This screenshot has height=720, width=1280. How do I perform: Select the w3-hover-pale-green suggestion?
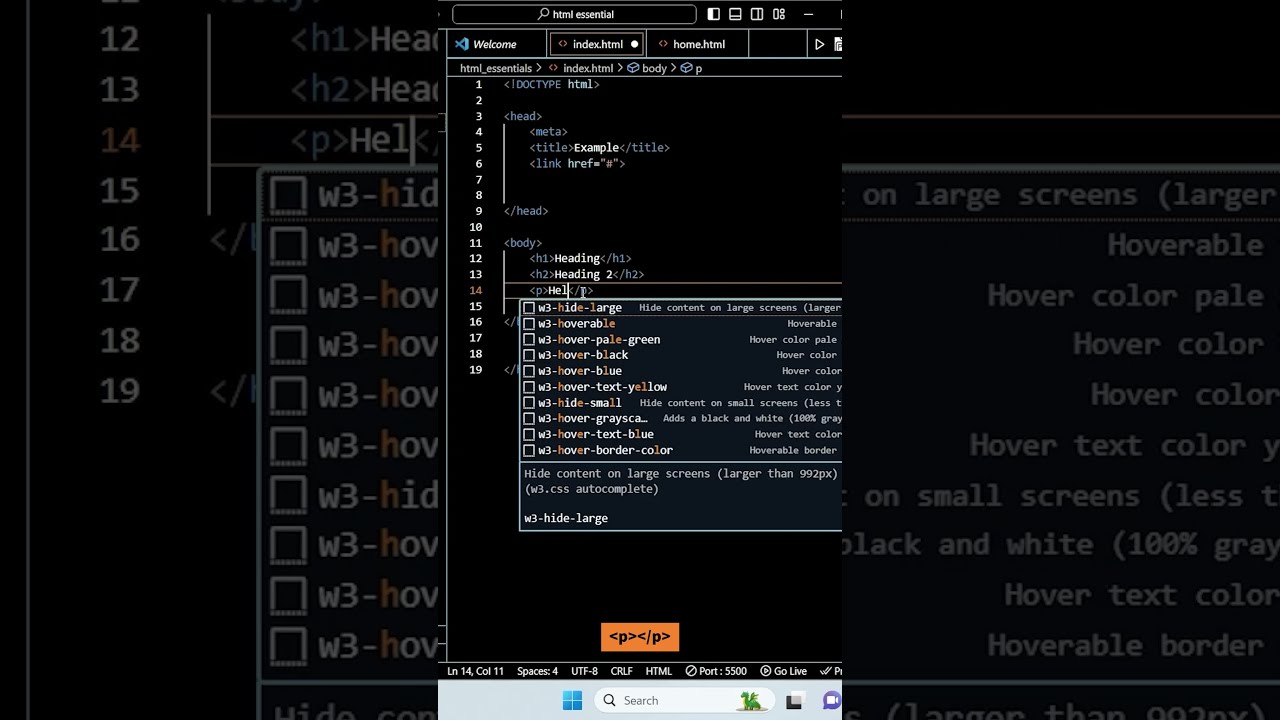[681, 339]
